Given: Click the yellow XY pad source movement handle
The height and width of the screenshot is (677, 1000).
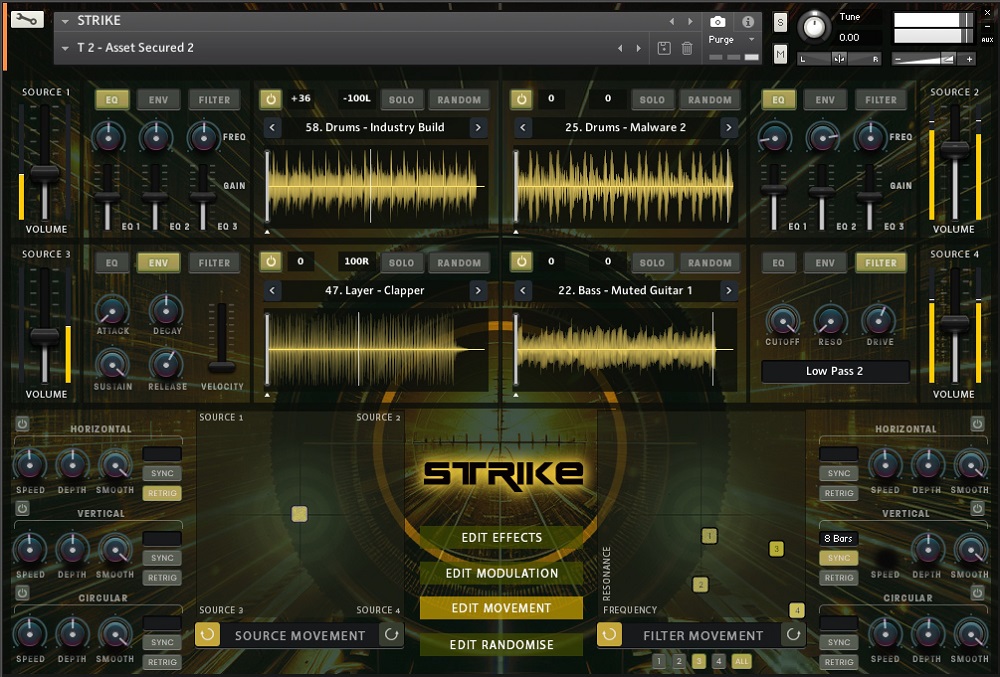Looking at the screenshot, I should [299, 514].
